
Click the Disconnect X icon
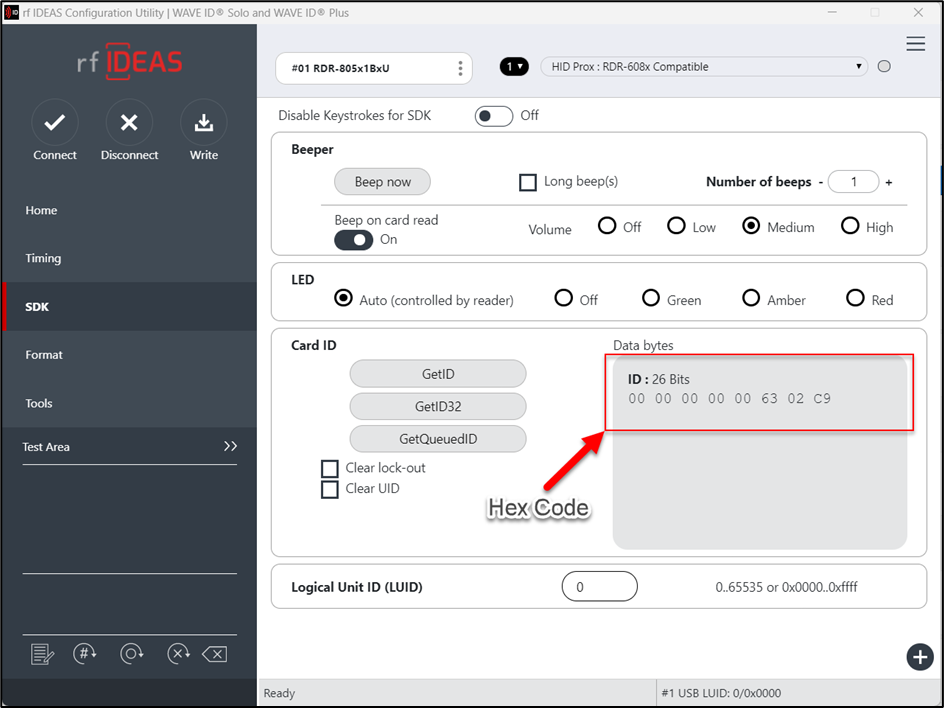pos(129,122)
